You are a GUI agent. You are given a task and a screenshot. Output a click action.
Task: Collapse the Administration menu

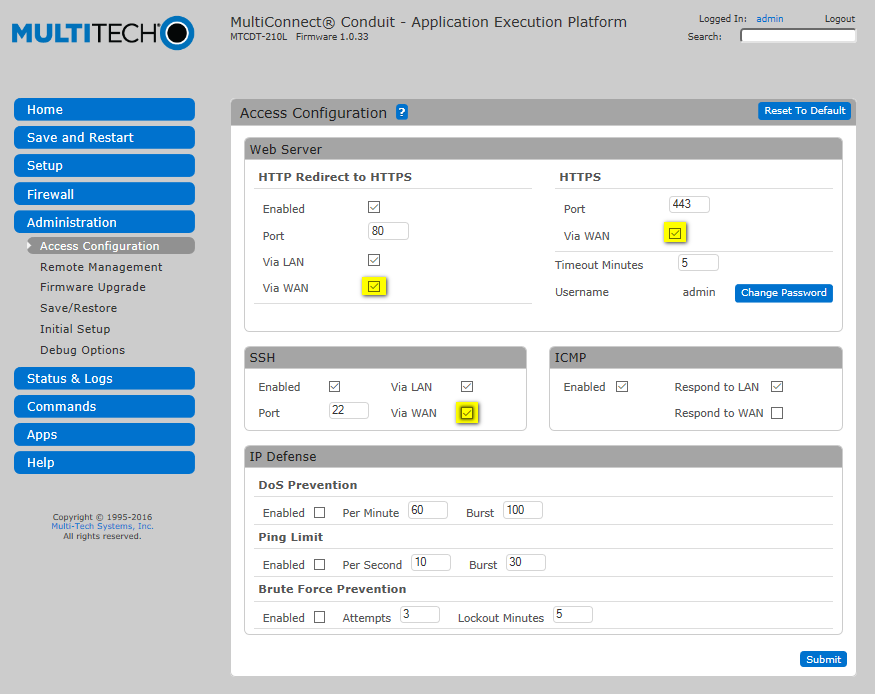(104, 222)
